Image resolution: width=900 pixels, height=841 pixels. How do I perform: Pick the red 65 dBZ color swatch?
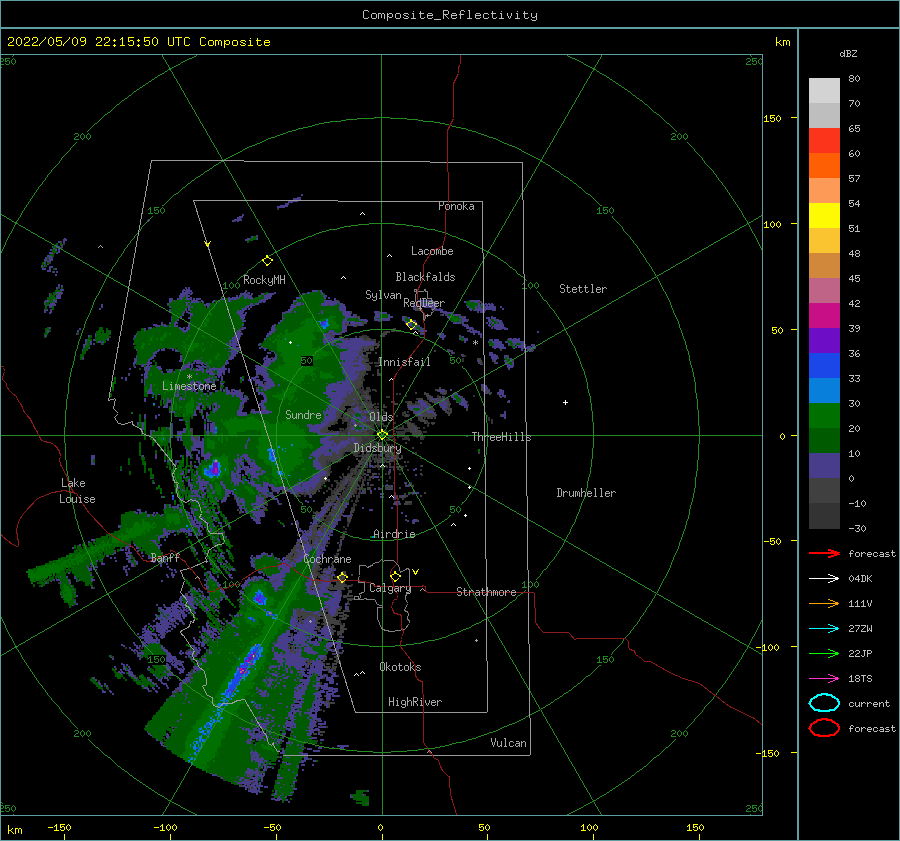coord(824,140)
